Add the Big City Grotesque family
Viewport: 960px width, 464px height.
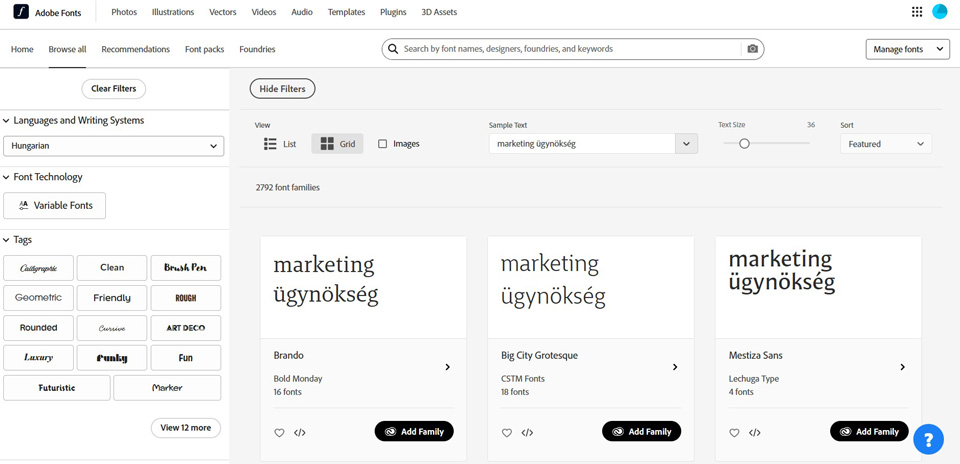click(x=642, y=432)
